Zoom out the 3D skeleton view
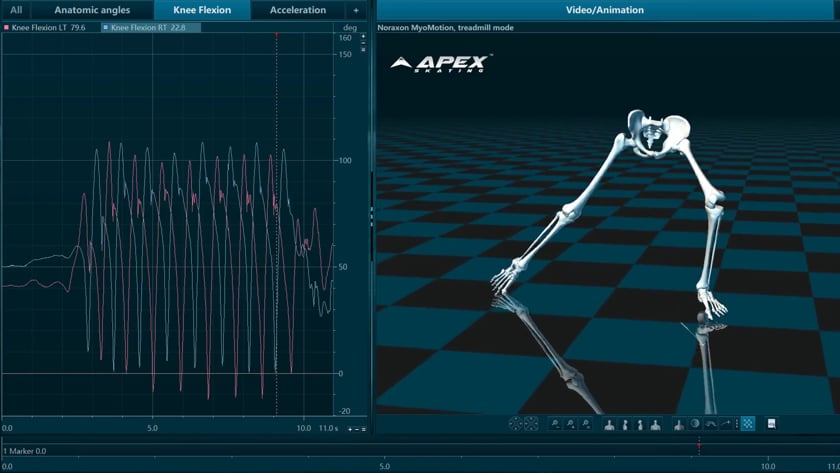The image size is (840, 473). tap(555, 424)
